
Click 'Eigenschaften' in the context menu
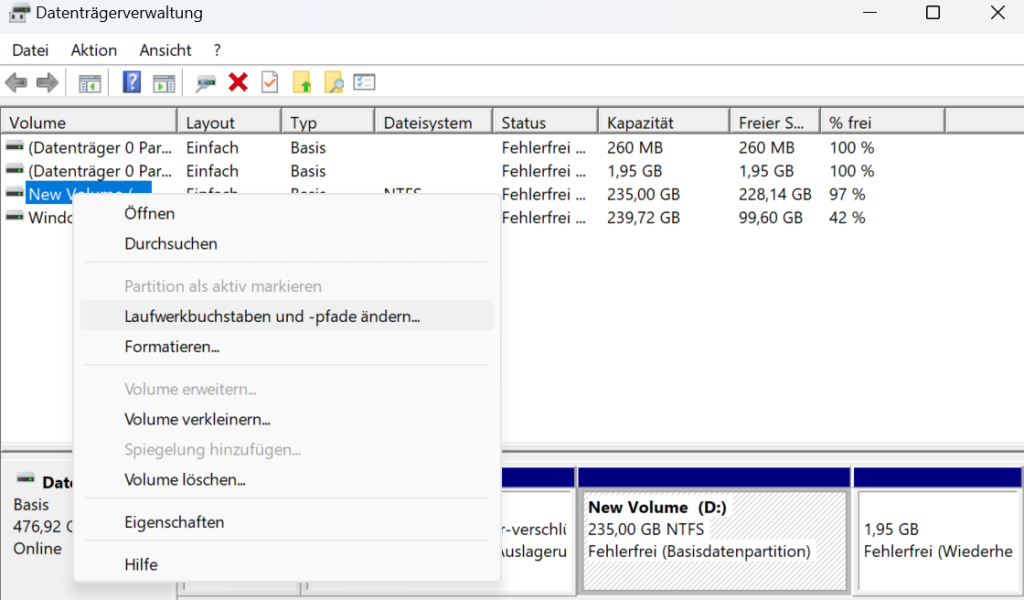pos(174,522)
